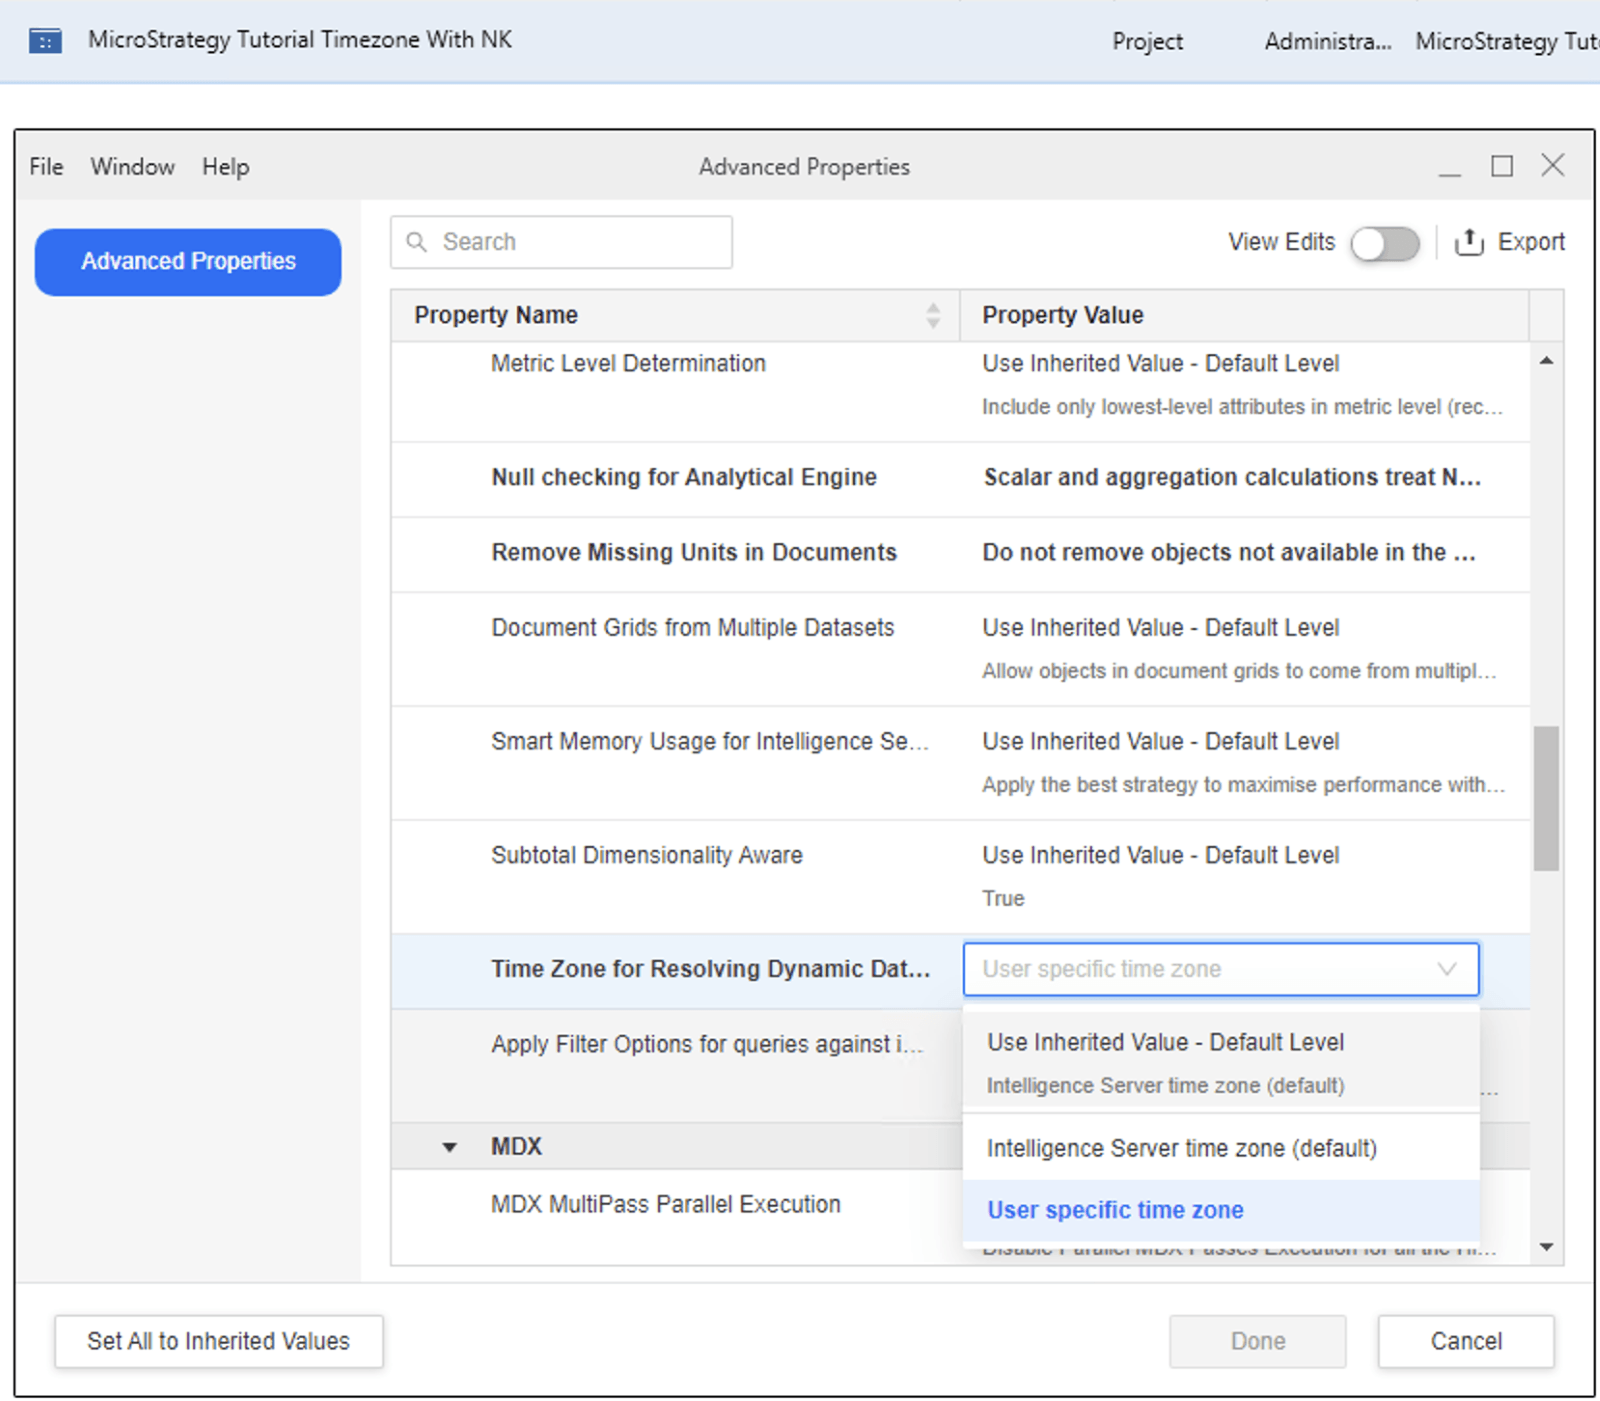Sort by Property Name using sort arrows
The height and width of the screenshot is (1401, 1600).
click(x=933, y=315)
